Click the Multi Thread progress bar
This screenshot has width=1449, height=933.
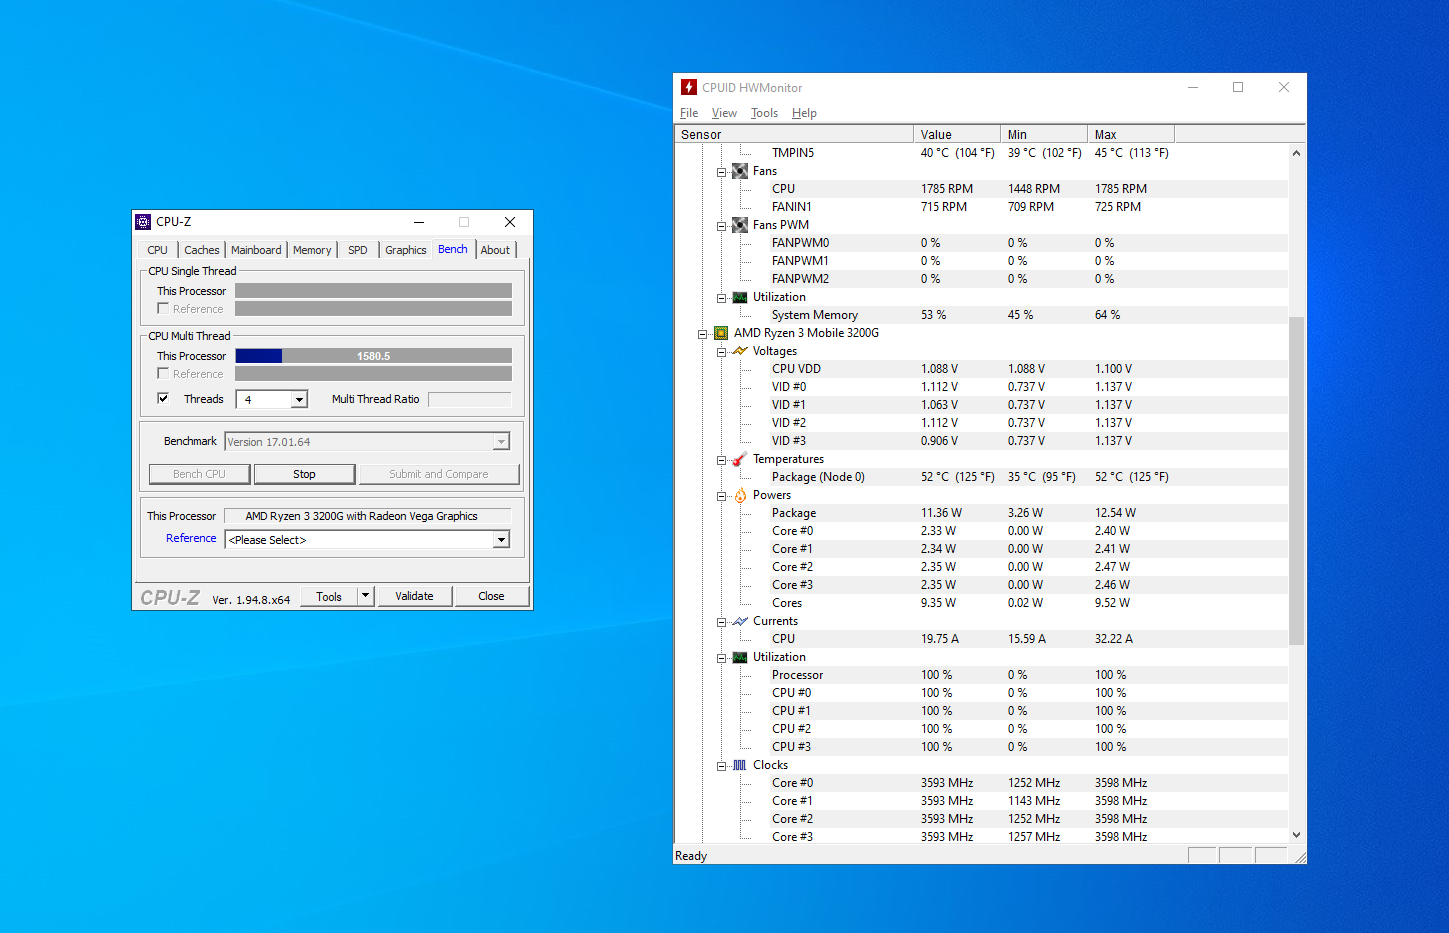373,356
